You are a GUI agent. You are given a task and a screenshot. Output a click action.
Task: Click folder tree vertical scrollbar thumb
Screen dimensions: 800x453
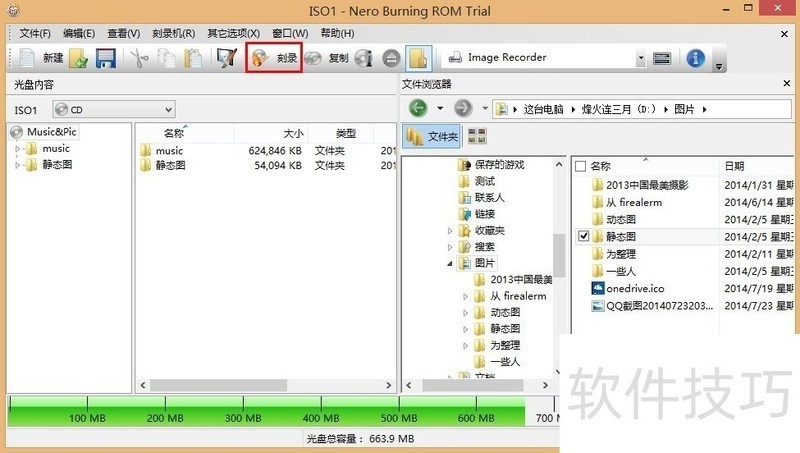(559, 255)
